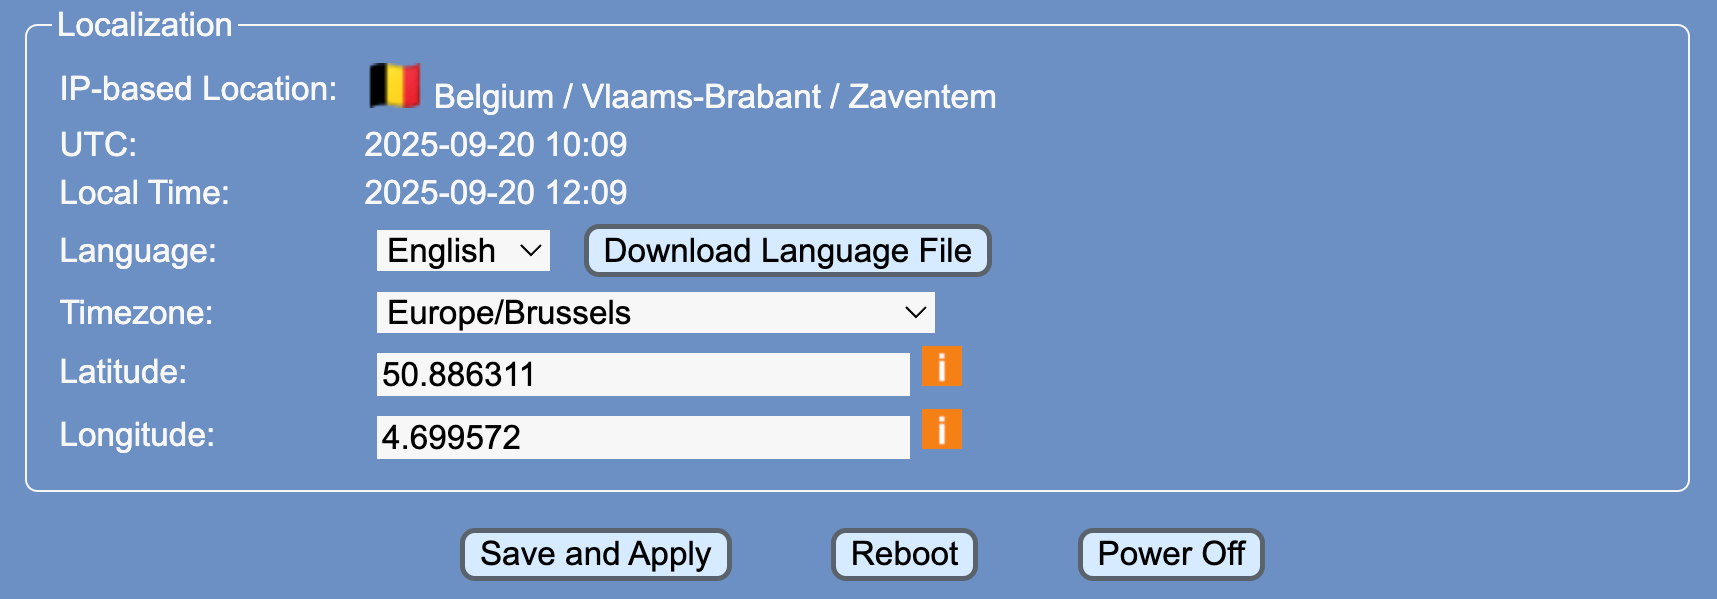This screenshot has height=599, width=1717.
Task: Click the Belgium flag icon
Action: [x=394, y=86]
